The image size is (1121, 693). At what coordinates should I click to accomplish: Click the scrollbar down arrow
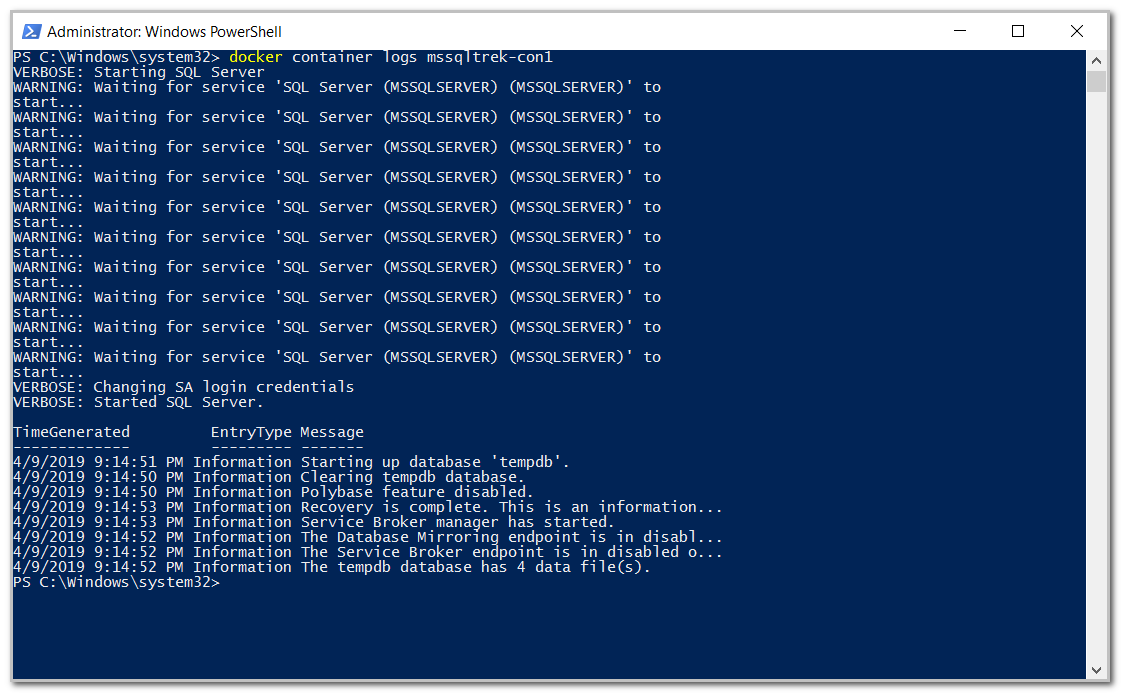click(x=1095, y=670)
